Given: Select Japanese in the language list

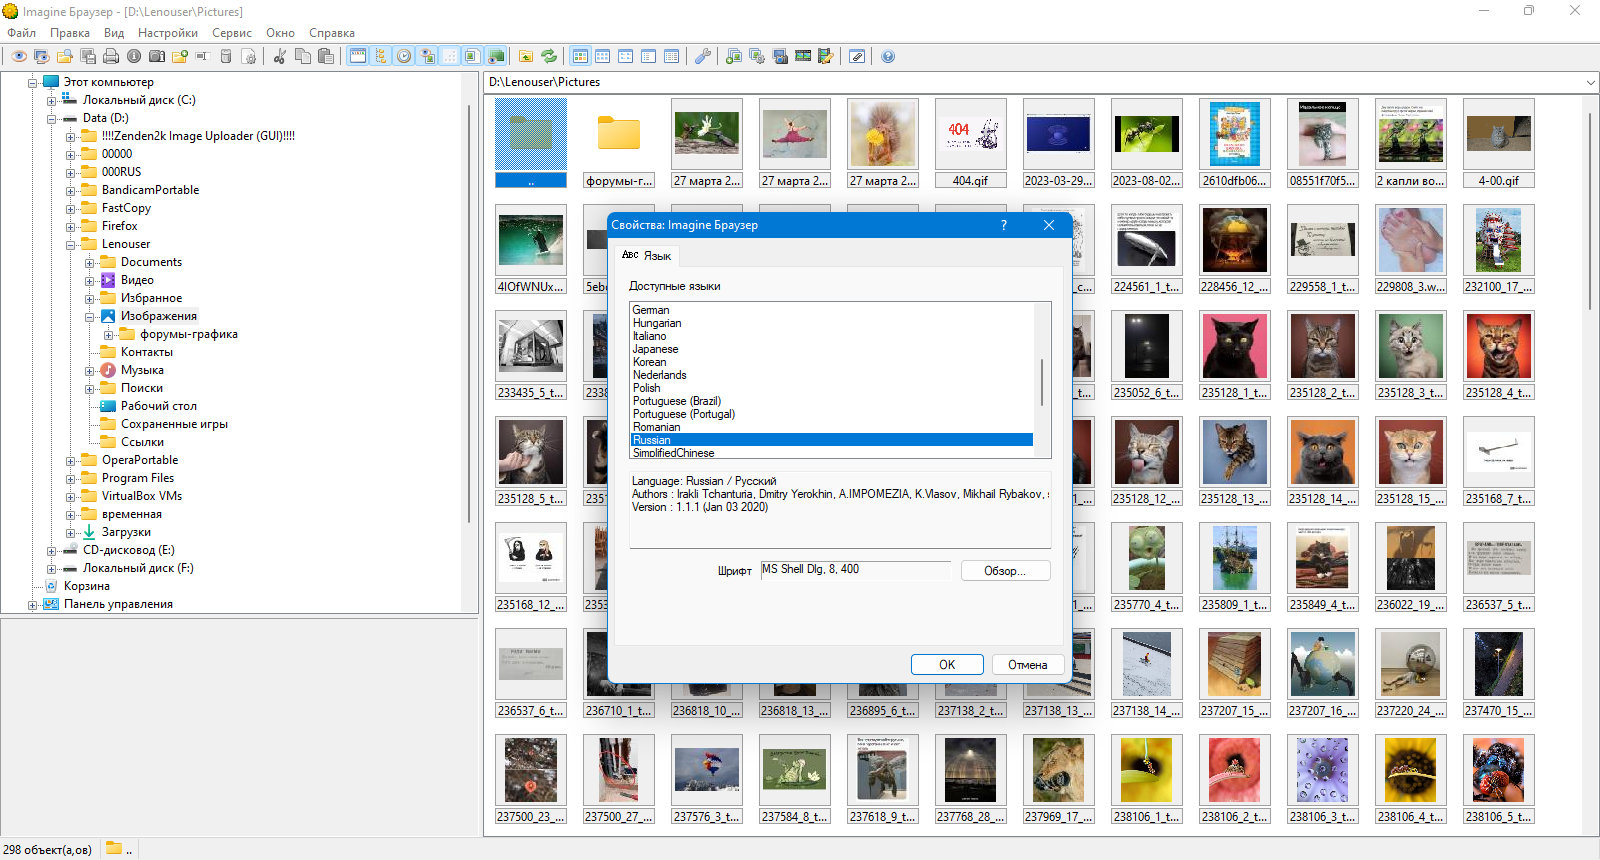Looking at the screenshot, I should pyautogui.click(x=655, y=349).
